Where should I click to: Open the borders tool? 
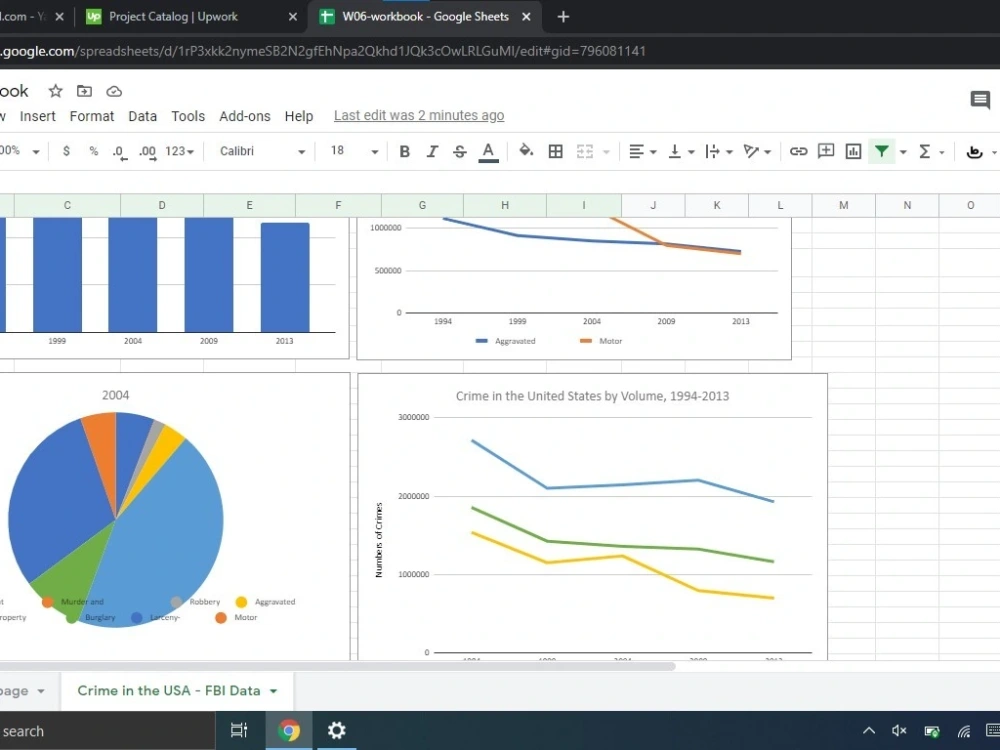(x=555, y=151)
